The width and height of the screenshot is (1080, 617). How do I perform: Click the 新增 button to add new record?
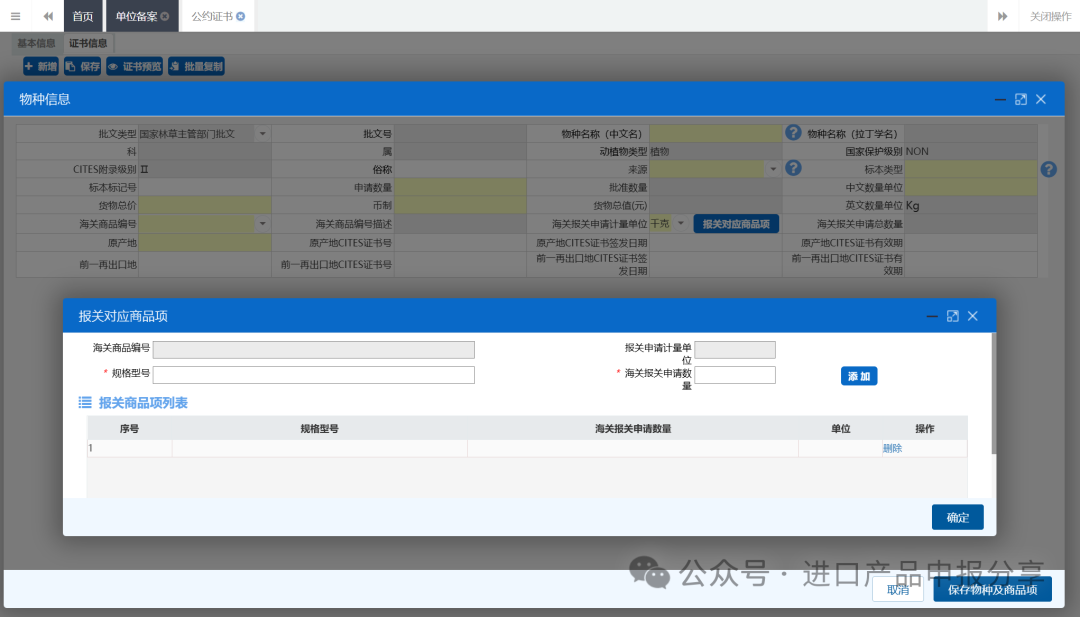(40, 65)
